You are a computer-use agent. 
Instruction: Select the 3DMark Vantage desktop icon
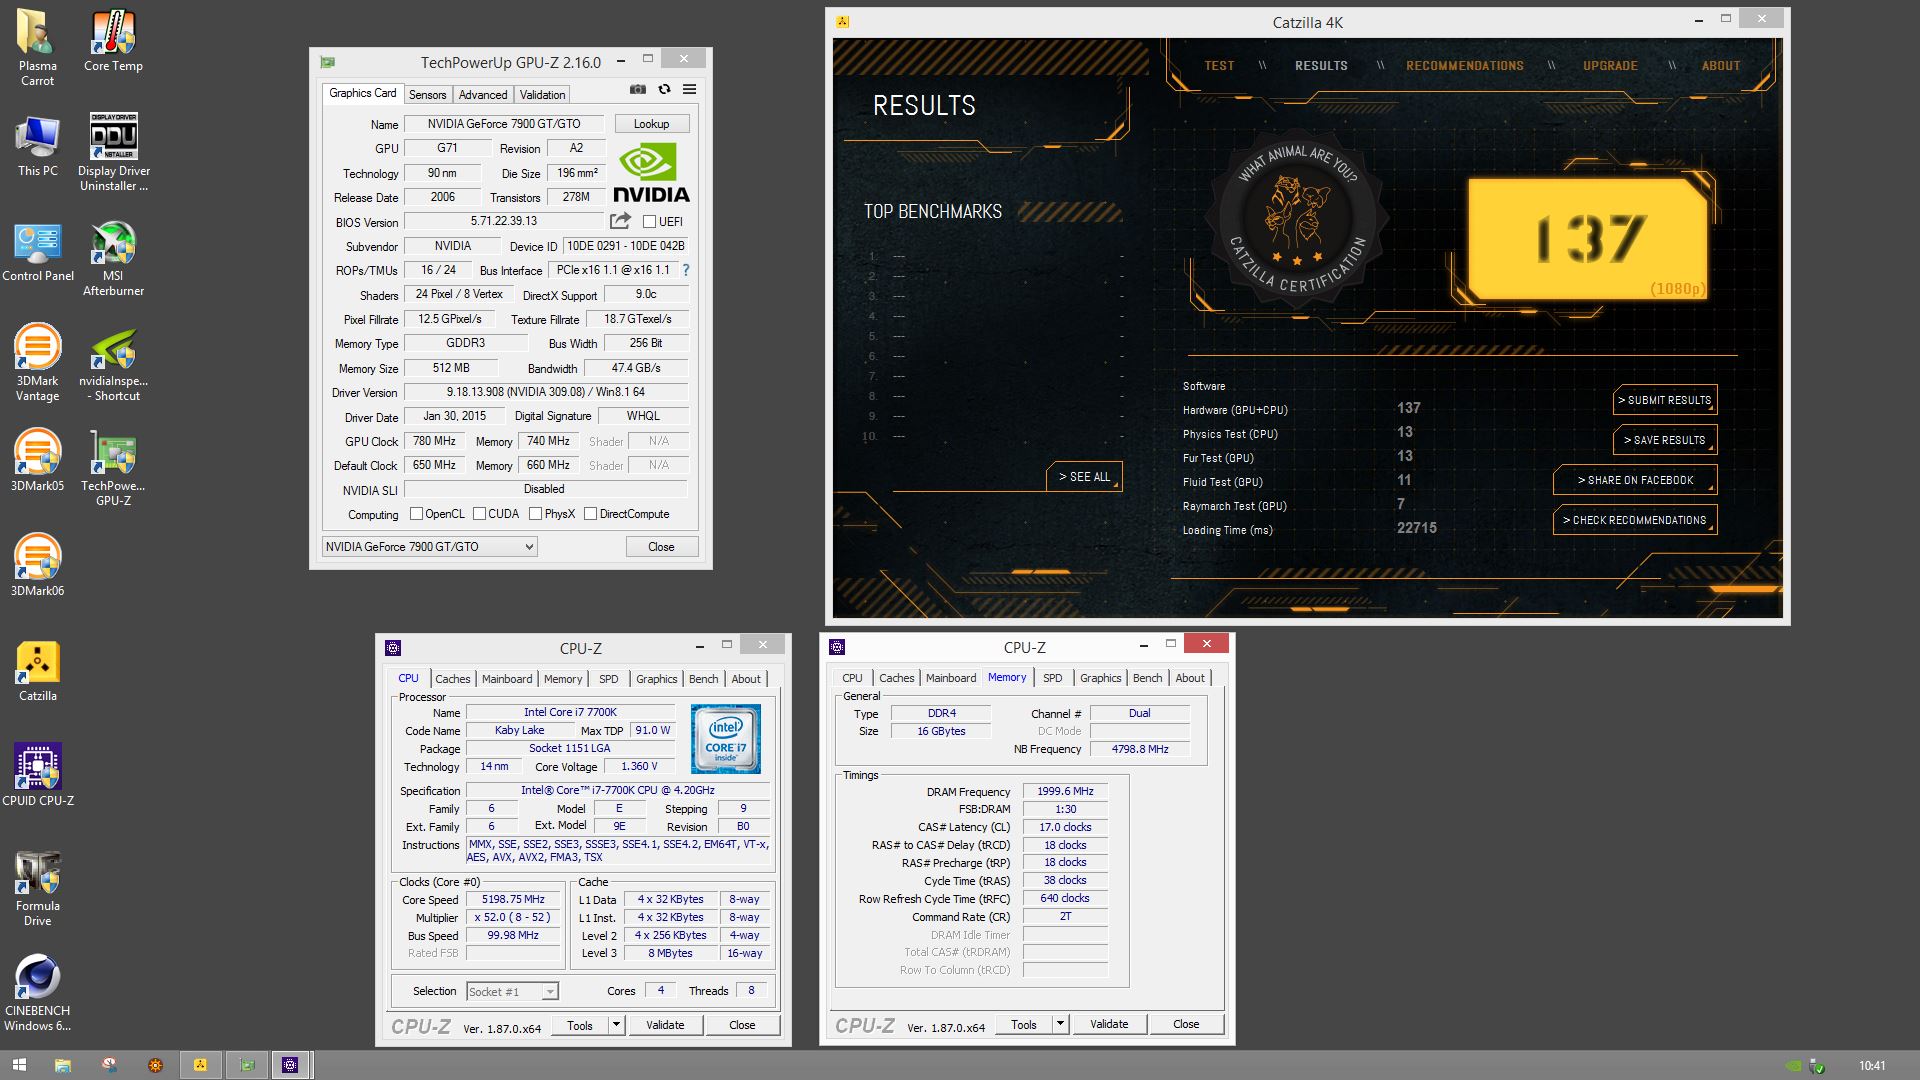(37, 362)
